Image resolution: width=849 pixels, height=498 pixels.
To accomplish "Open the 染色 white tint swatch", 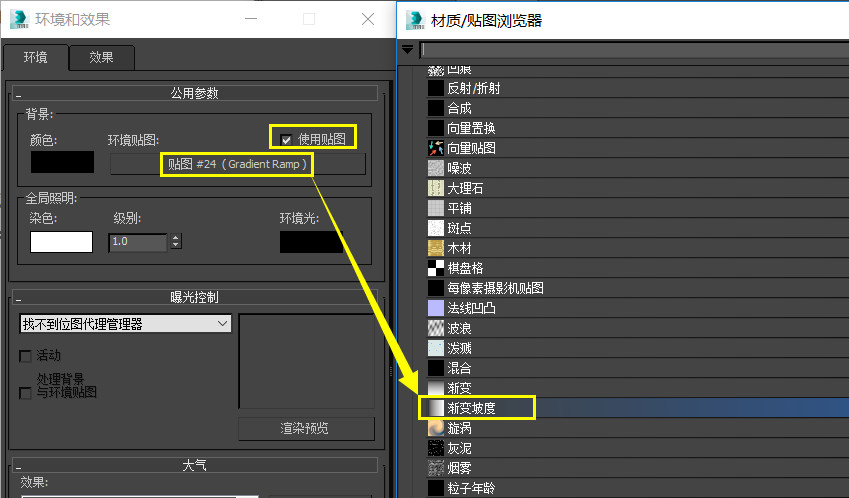I will [x=61, y=242].
